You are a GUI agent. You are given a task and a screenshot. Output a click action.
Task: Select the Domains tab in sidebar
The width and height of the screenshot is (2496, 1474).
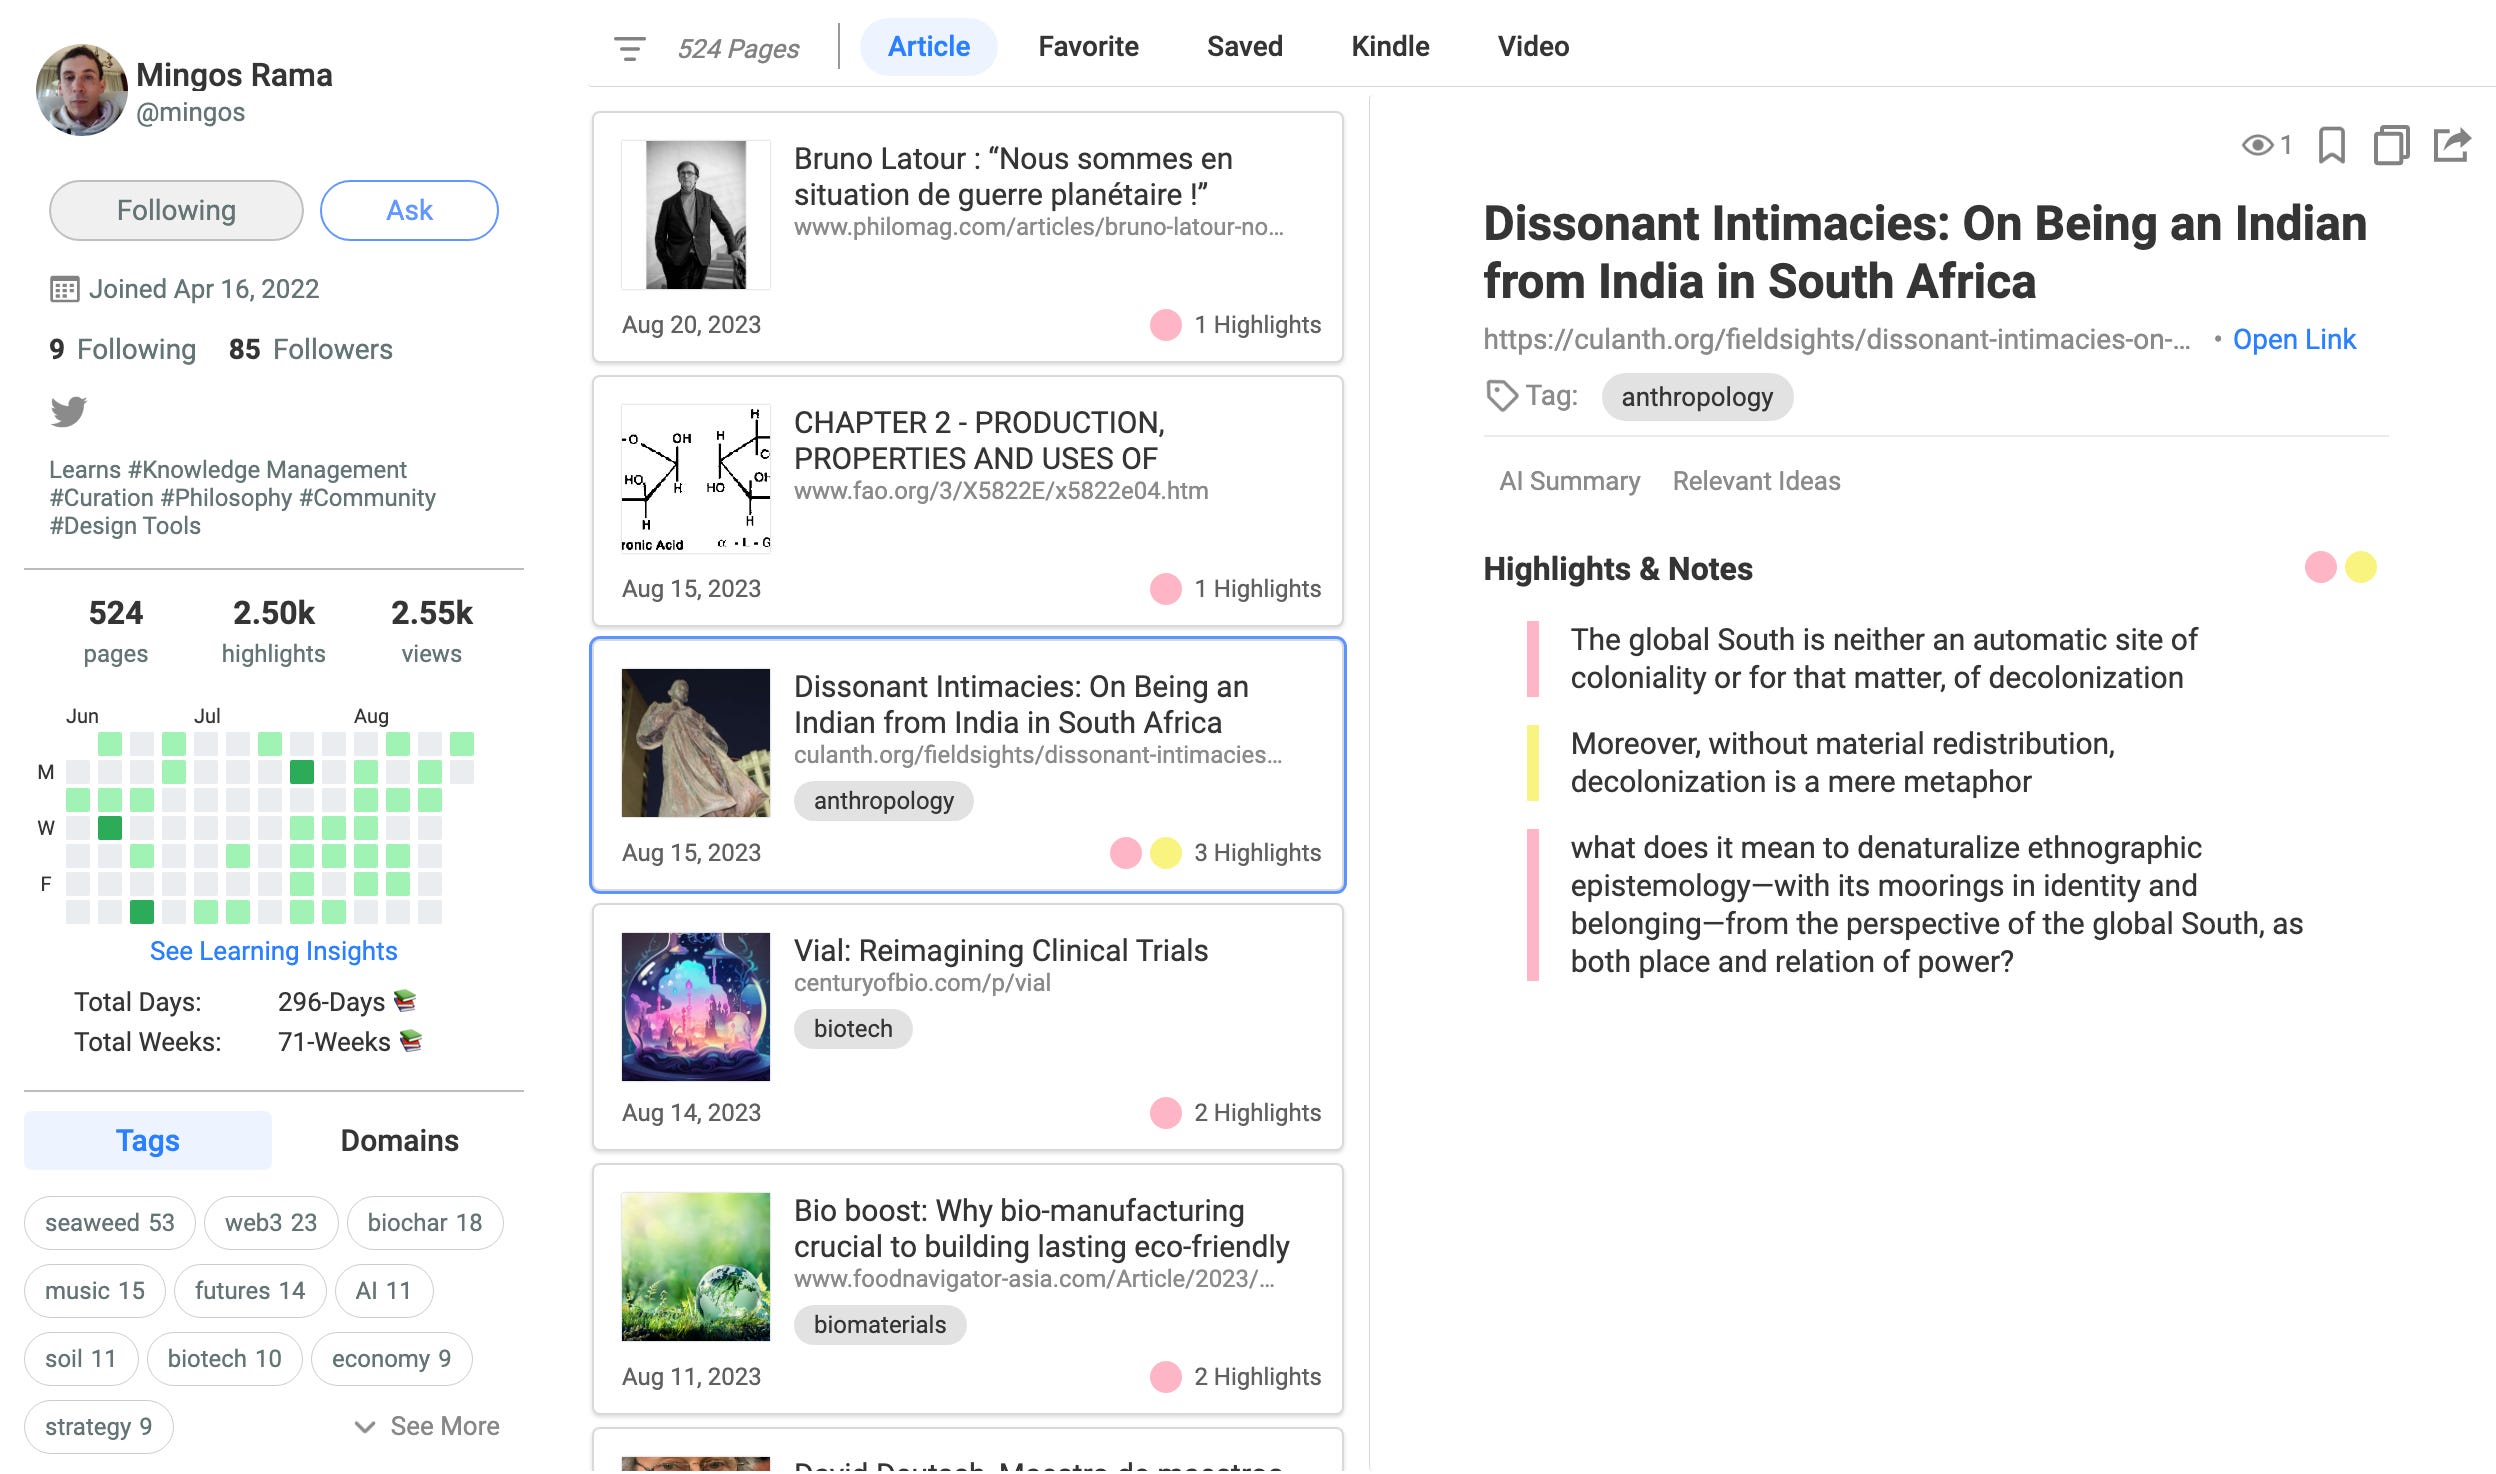pos(399,1140)
